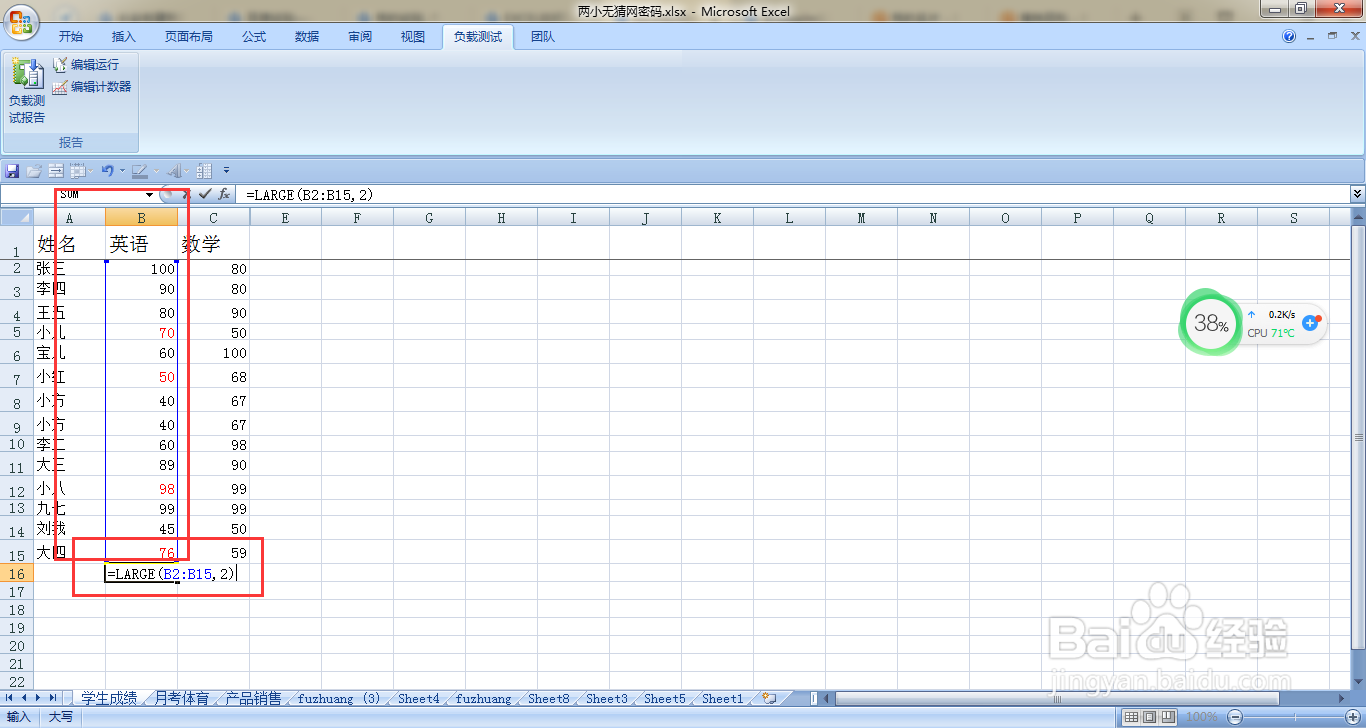Switch to the Sheet8 tab
The image size is (1366, 728).
tap(549, 699)
